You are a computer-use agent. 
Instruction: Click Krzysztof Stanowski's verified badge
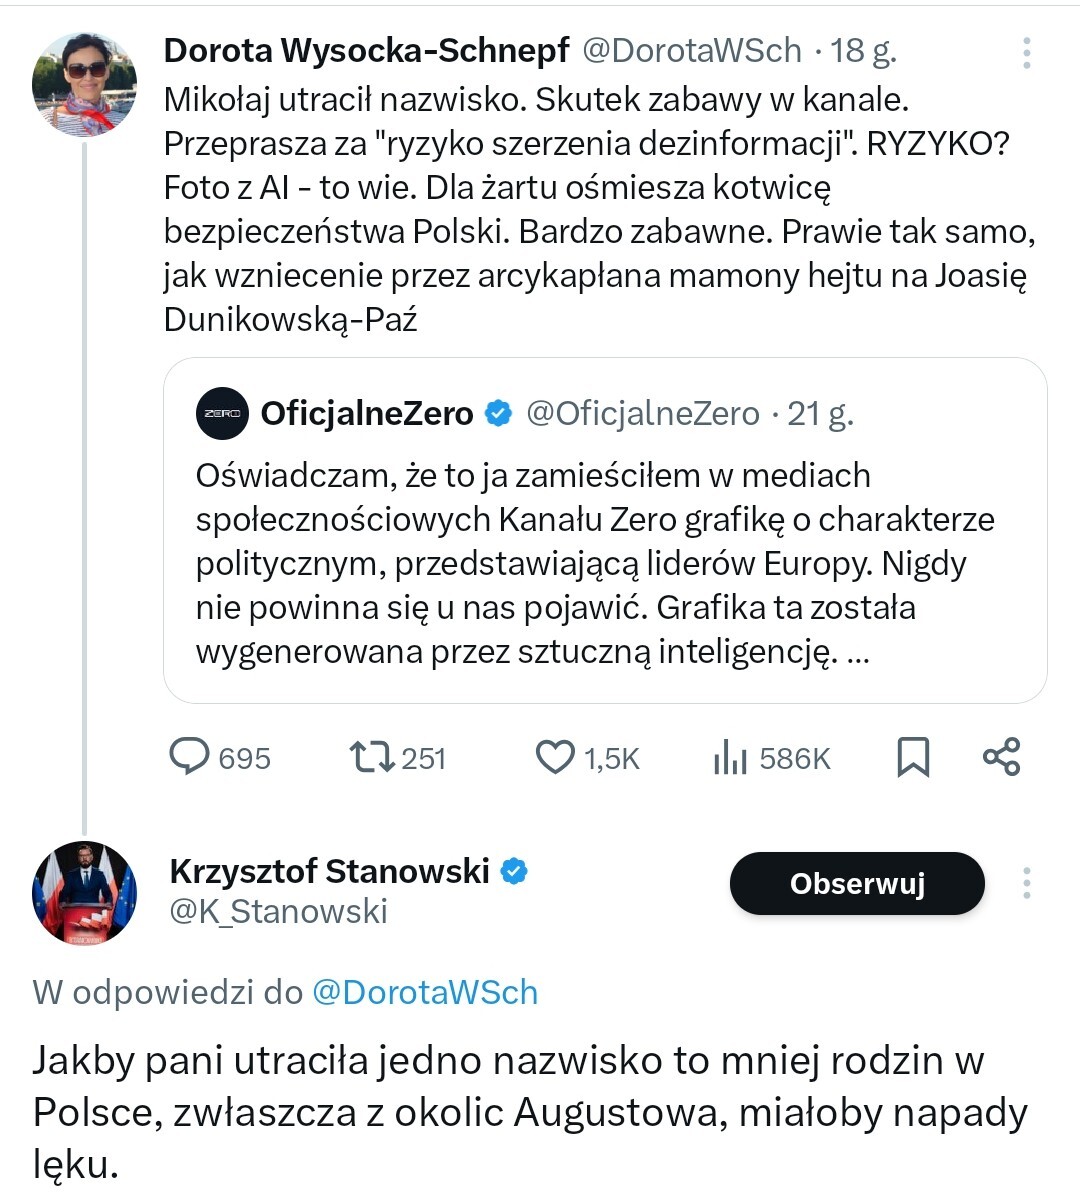click(x=514, y=871)
